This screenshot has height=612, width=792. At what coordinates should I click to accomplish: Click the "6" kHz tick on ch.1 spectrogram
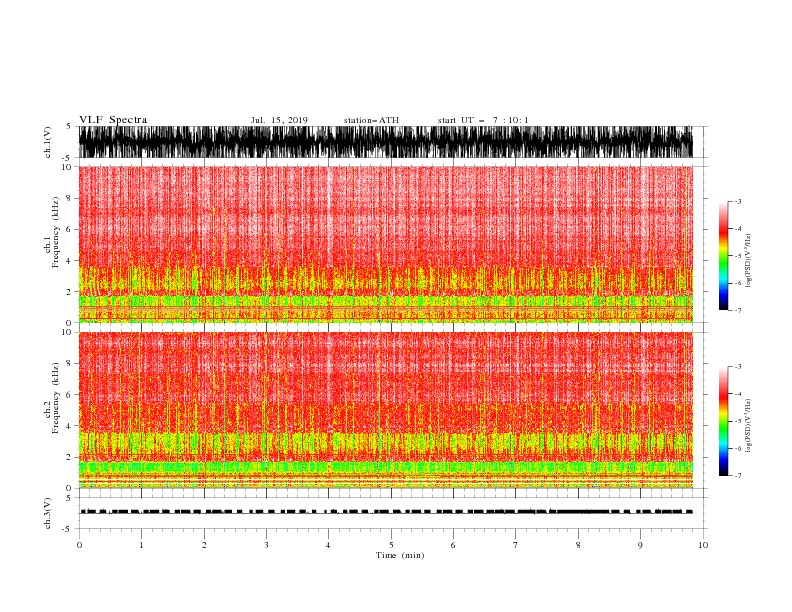point(69,229)
